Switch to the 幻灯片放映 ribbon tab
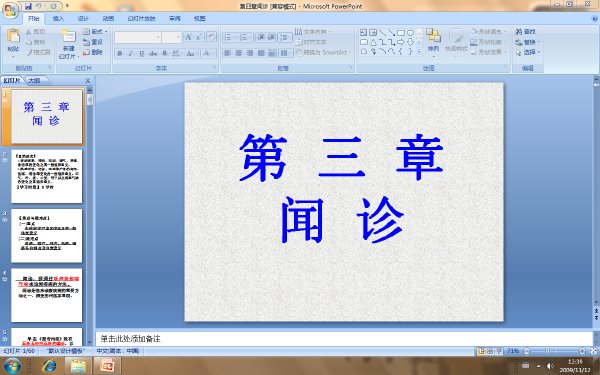600x375 pixels. (x=141, y=18)
